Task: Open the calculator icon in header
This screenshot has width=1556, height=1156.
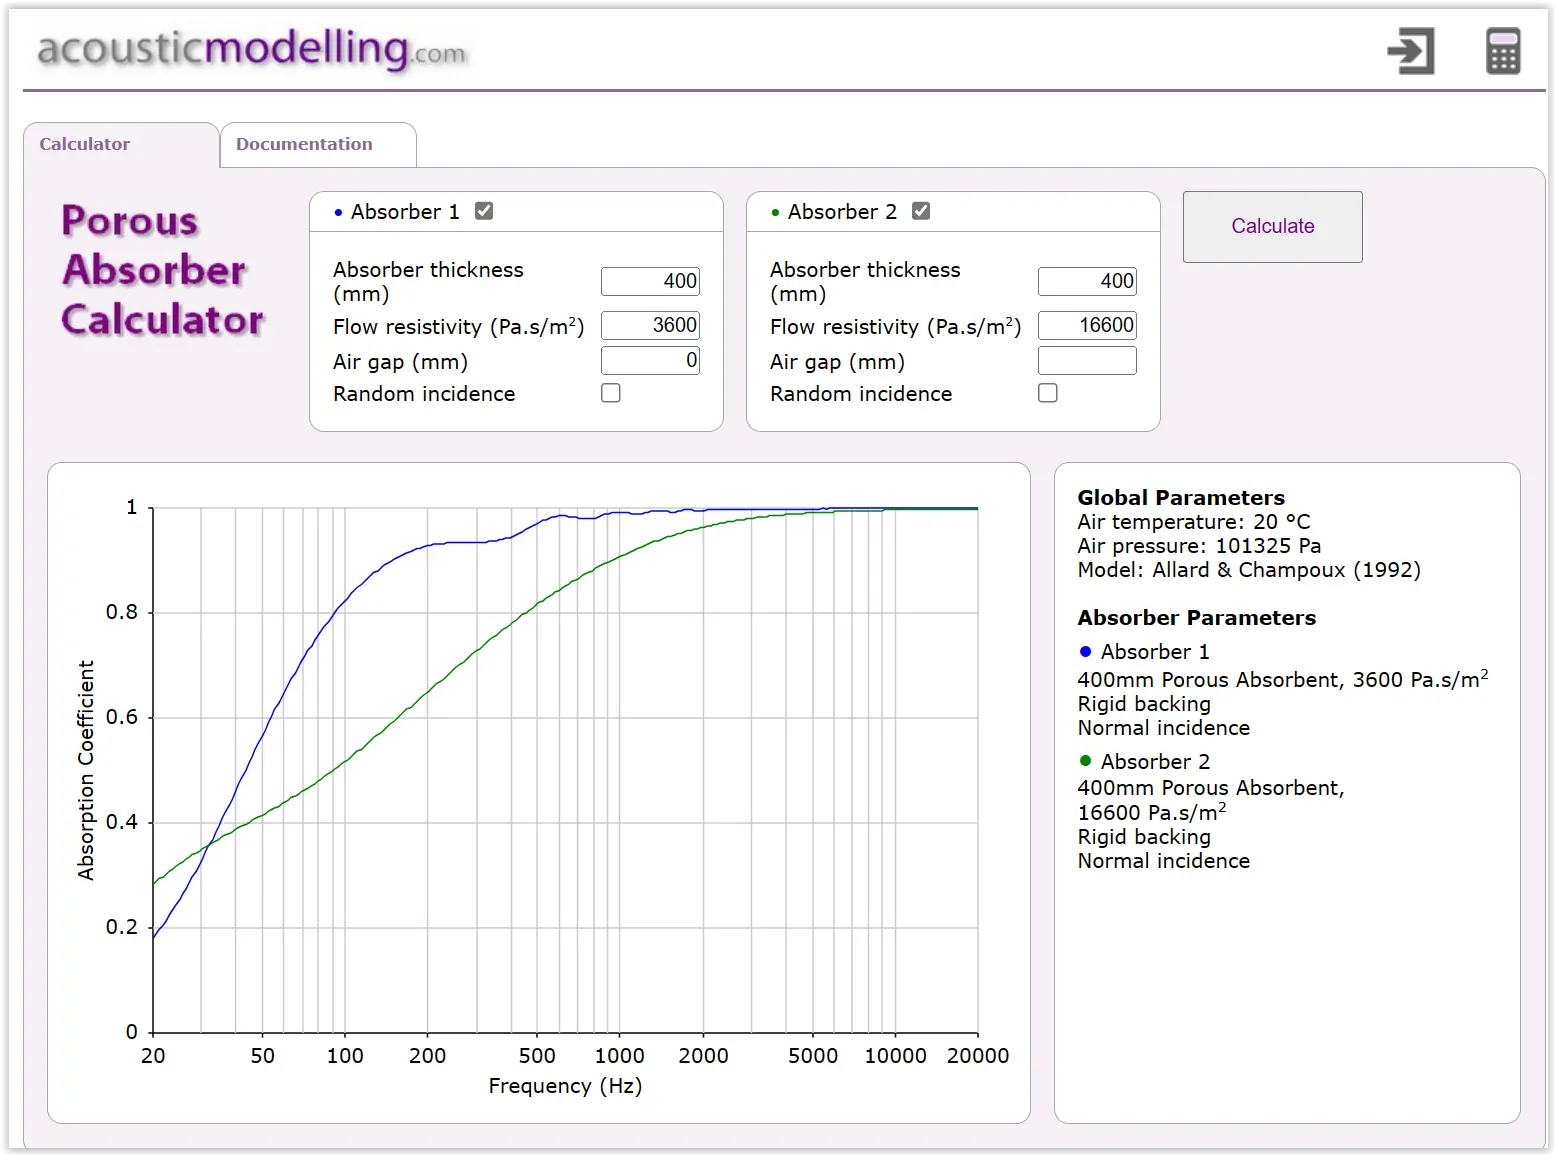Action: tap(1502, 51)
